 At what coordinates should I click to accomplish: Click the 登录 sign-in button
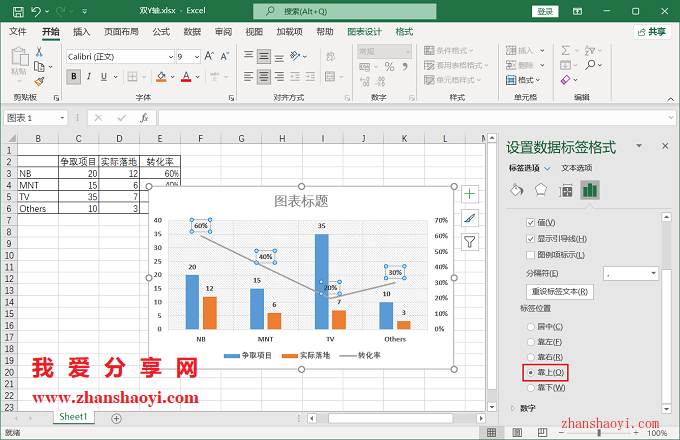coord(545,11)
